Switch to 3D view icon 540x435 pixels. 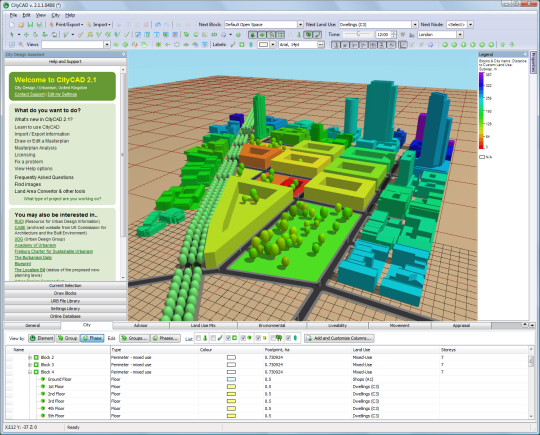(x=214, y=34)
